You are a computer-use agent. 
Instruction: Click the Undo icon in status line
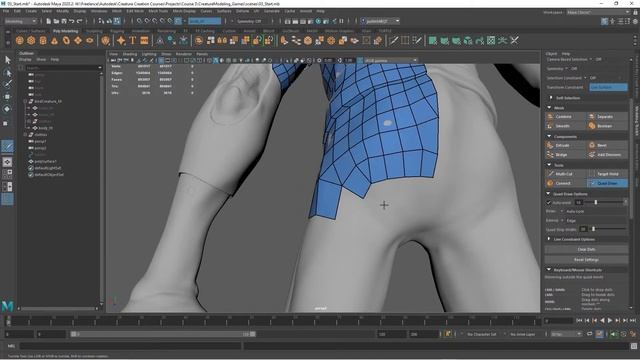[72, 21]
